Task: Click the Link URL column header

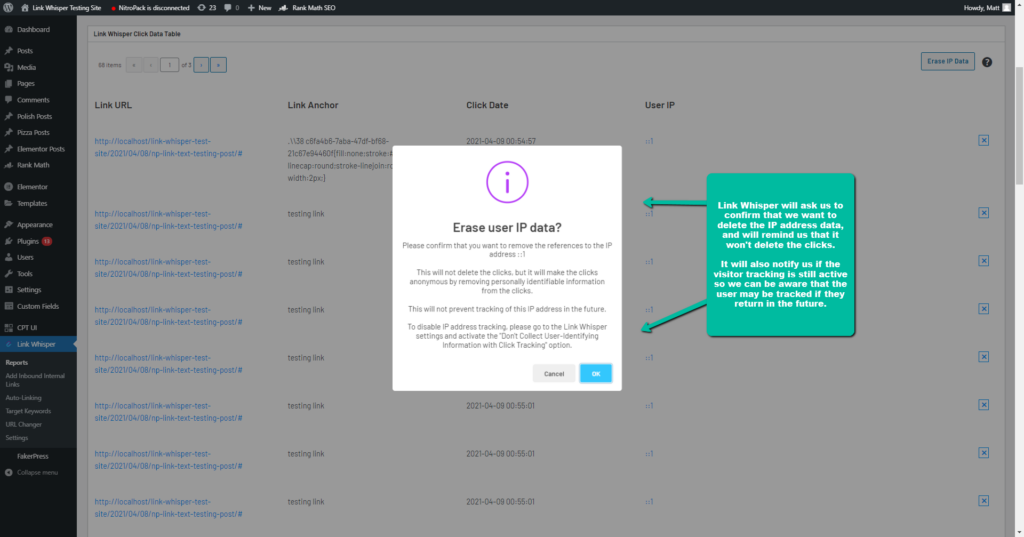Action: 113,105
